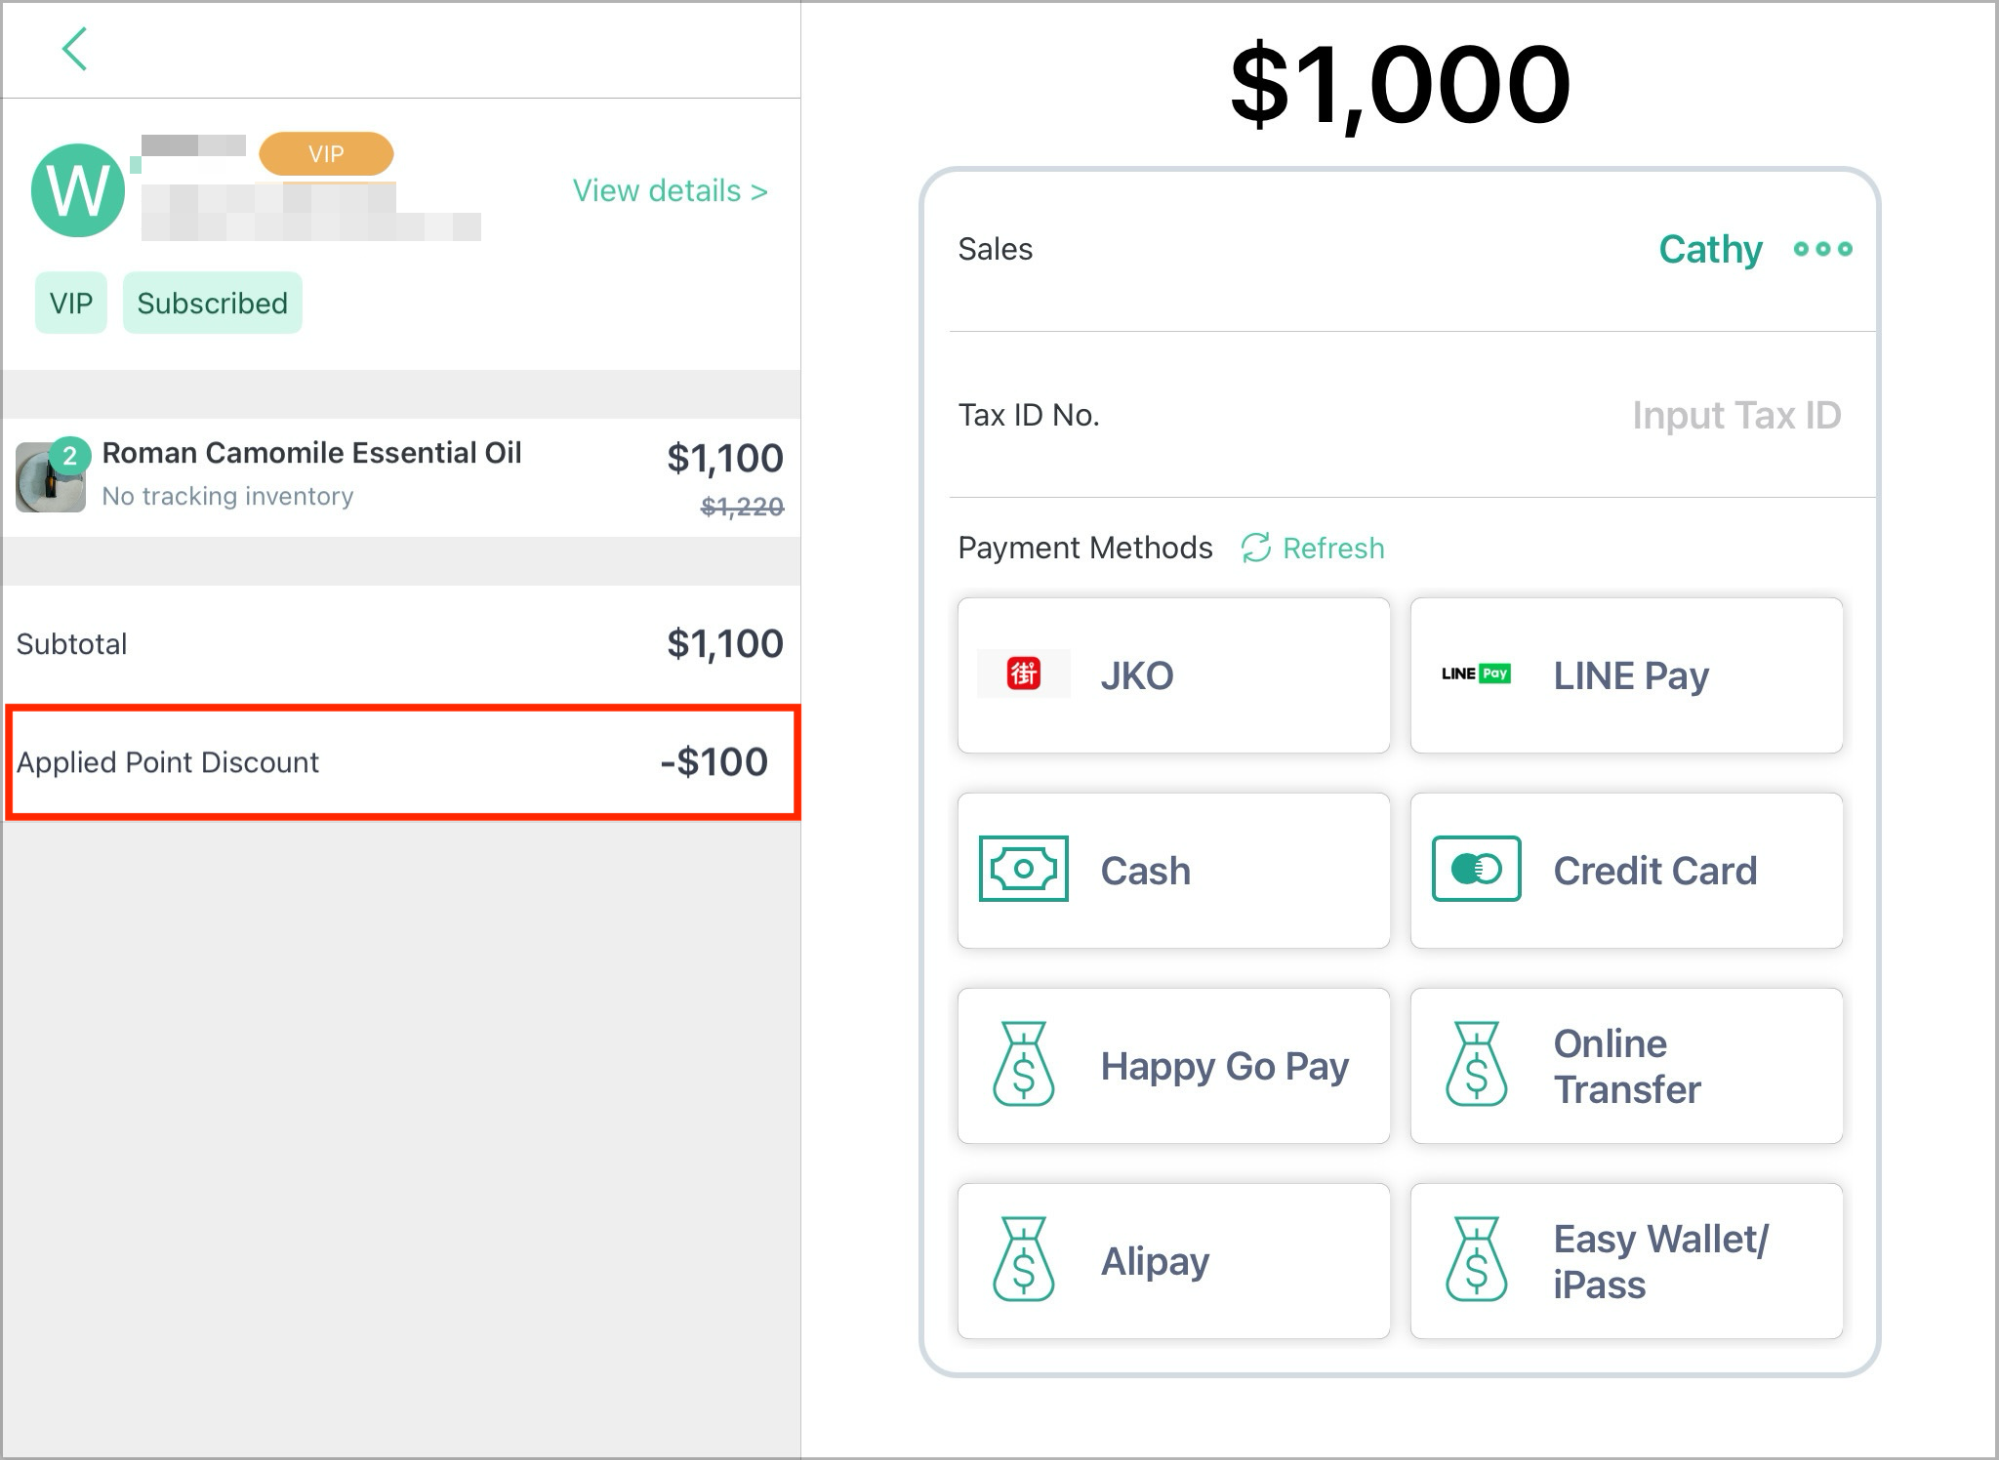Viewport: 1999px width, 1461px height.
Task: Open View details for the customer
Action: point(670,190)
